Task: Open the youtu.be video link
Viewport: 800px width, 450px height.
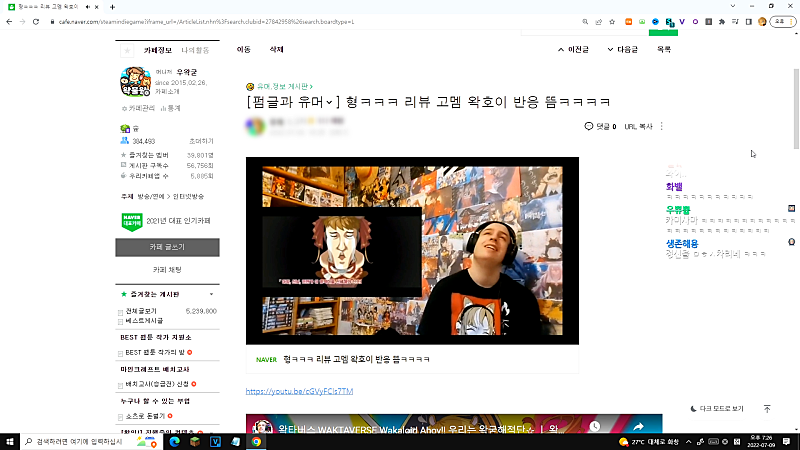Action: (299, 391)
